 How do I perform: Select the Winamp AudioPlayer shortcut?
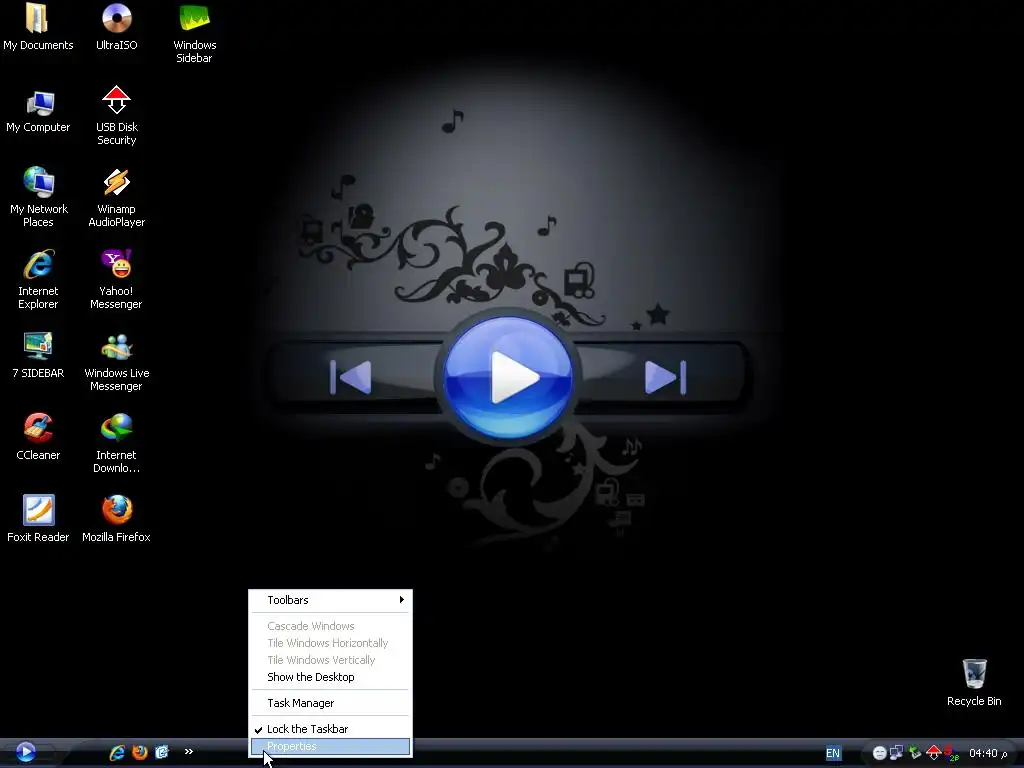pyautogui.click(x=116, y=182)
